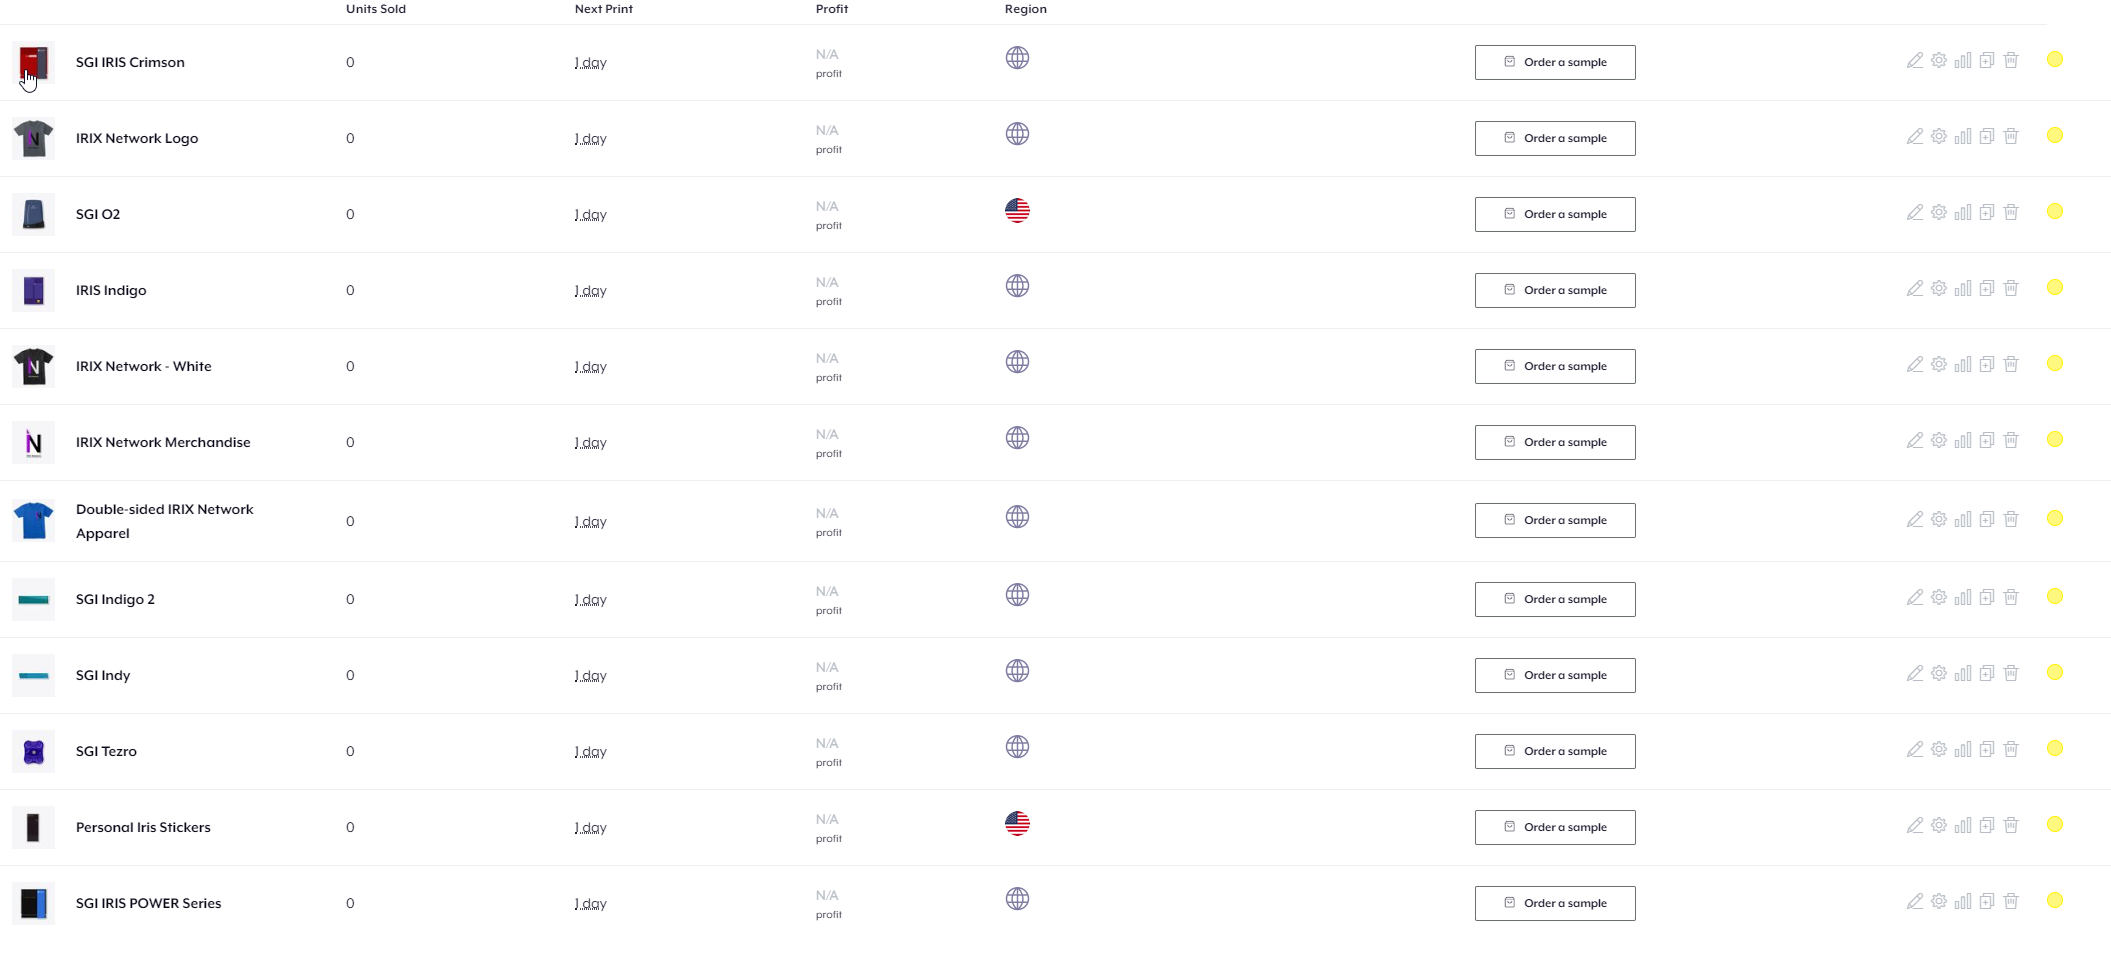Open the blue Double-sided IRIX shirt thumbnail
Image resolution: width=2111 pixels, height=958 pixels.
click(x=33, y=521)
